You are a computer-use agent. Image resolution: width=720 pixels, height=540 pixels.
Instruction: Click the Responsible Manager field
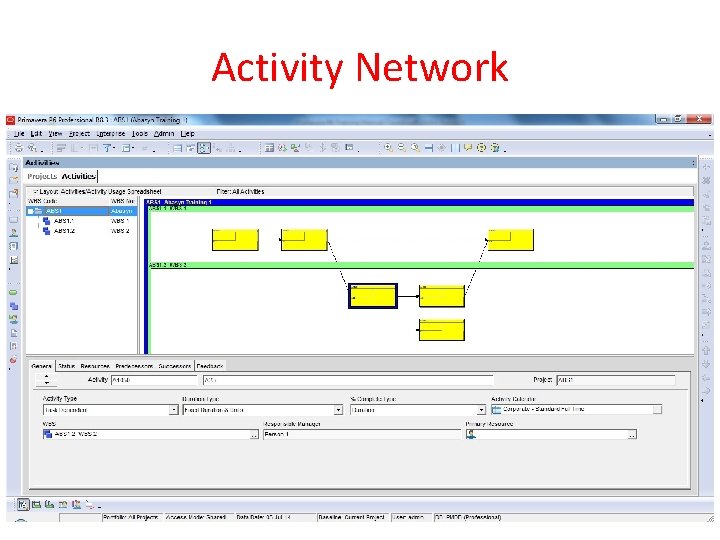(x=361, y=434)
